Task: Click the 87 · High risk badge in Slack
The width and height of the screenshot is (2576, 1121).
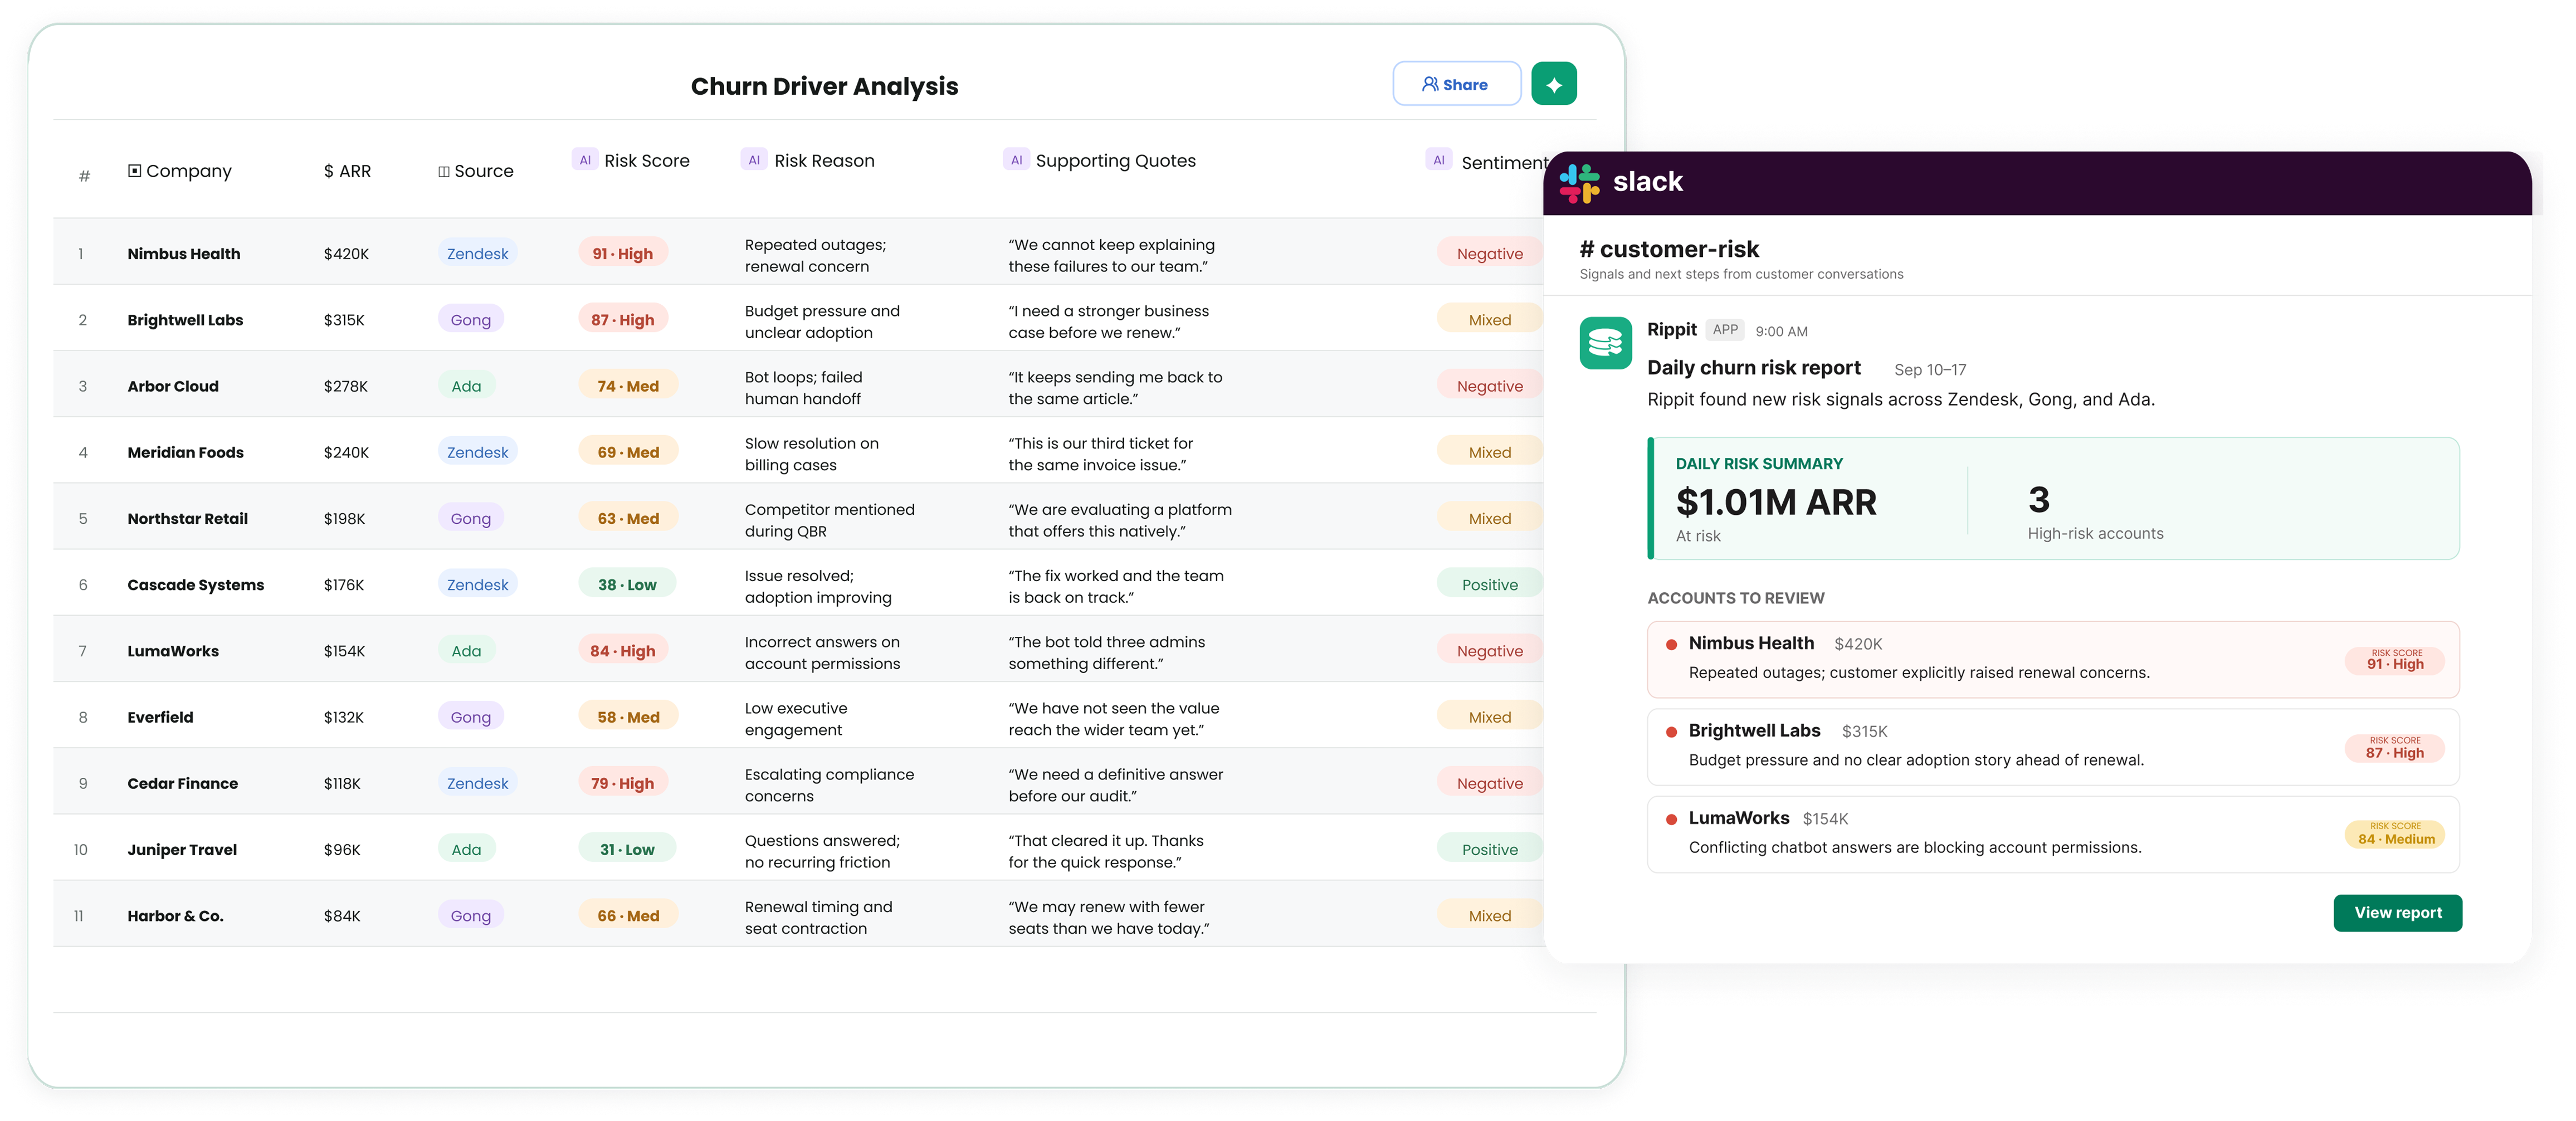Action: 2394,748
